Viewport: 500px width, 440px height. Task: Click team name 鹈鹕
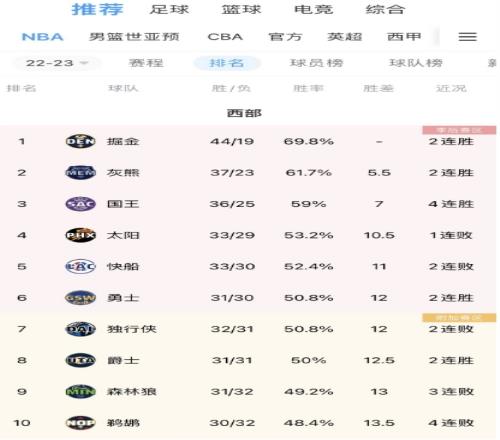click(123, 423)
